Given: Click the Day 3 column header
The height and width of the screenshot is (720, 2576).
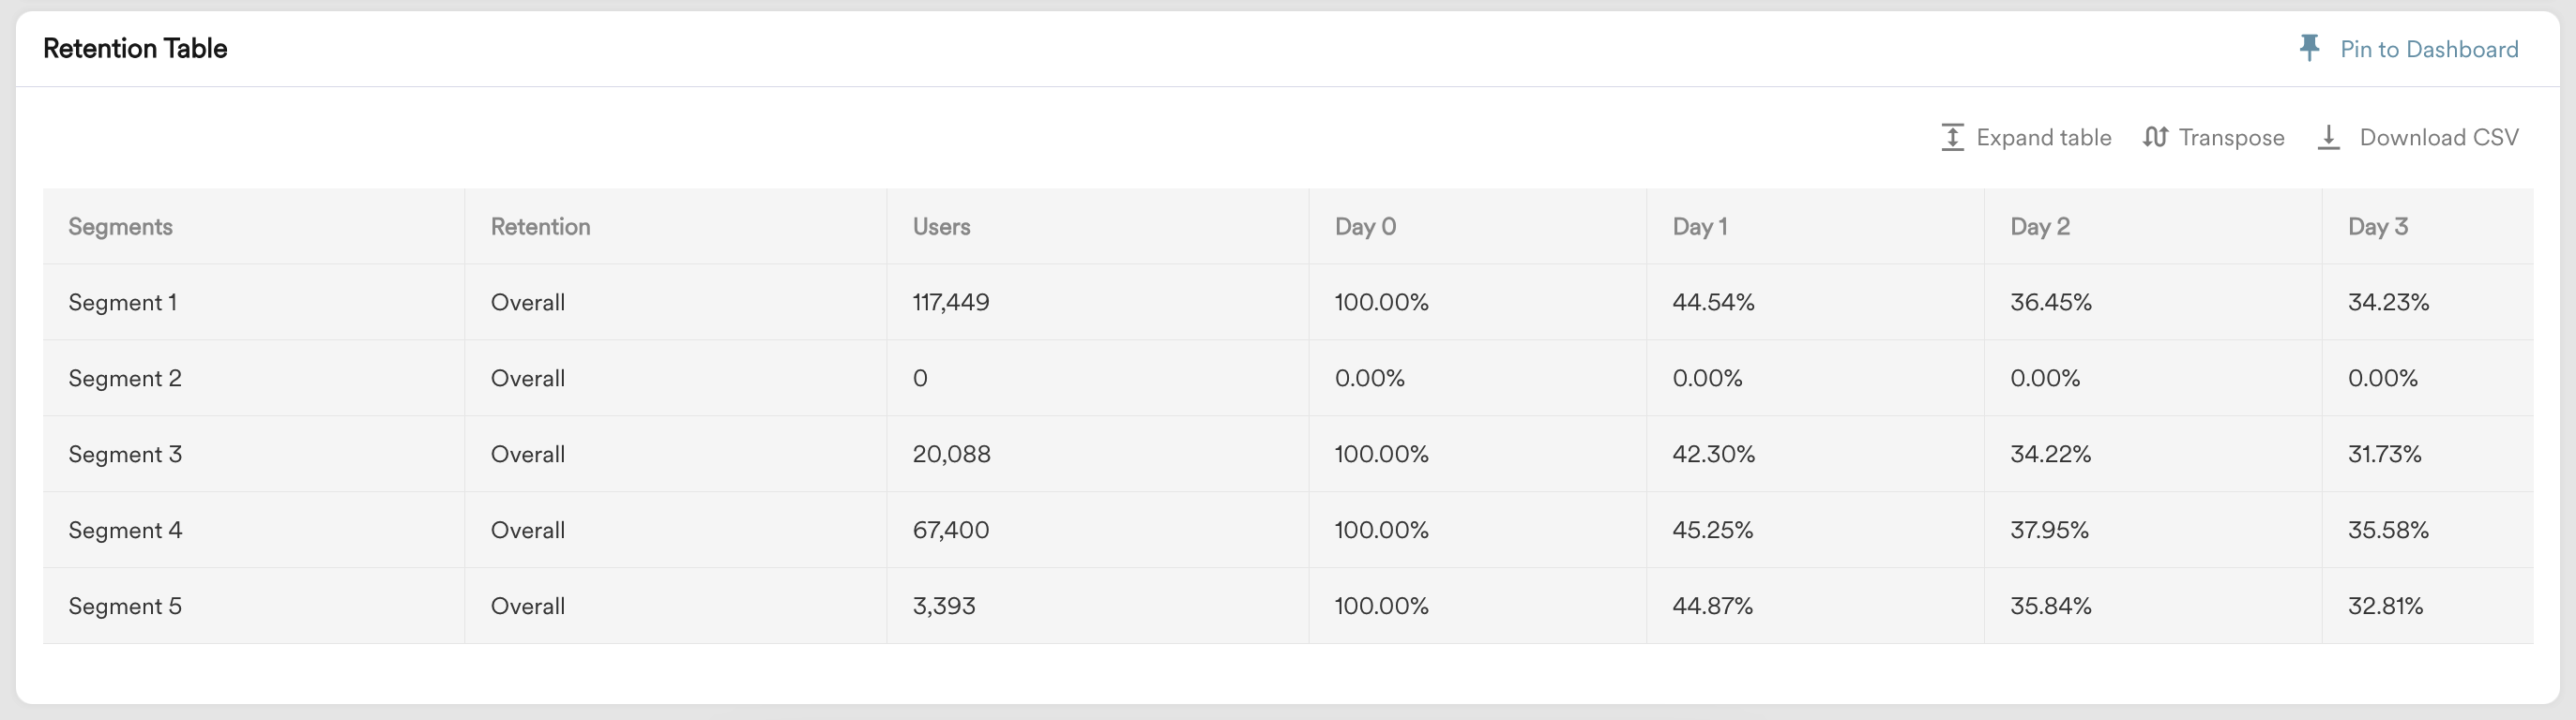Looking at the screenshot, I should (2378, 227).
